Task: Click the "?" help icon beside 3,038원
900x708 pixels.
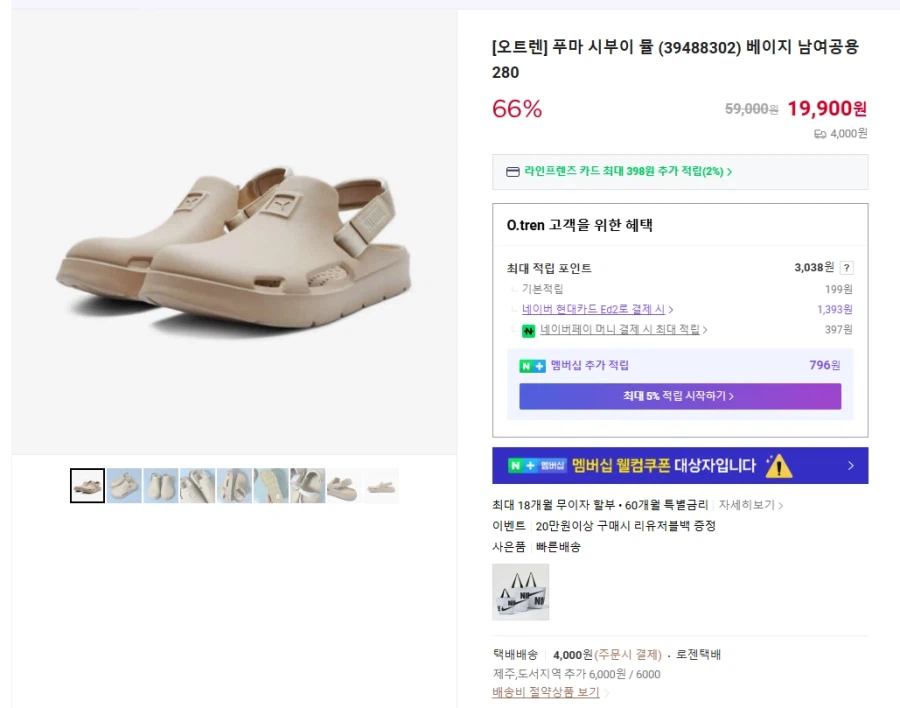Action: point(847,268)
